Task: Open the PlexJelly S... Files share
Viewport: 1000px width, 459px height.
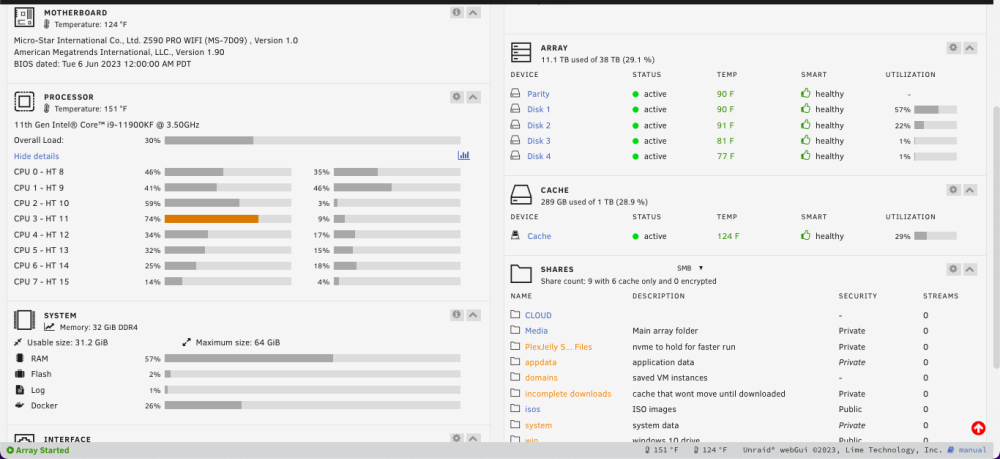Action: pyautogui.click(x=558, y=347)
